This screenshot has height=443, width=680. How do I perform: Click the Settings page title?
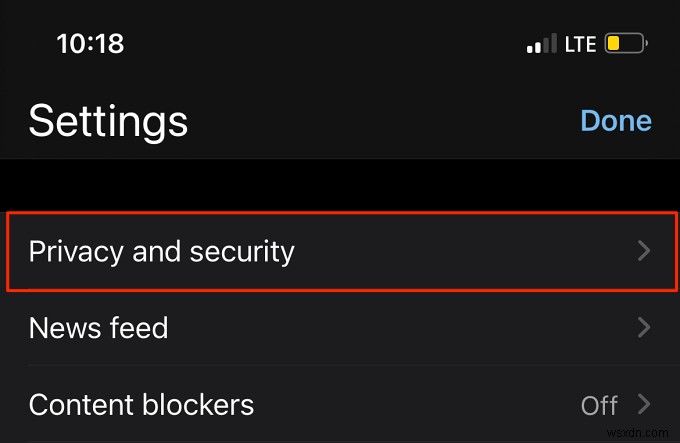[x=108, y=121]
